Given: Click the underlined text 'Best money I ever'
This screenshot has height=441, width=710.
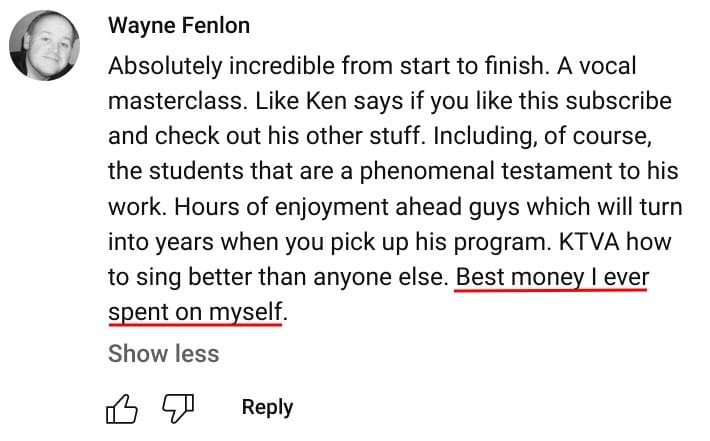Looking at the screenshot, I should 551,275.
